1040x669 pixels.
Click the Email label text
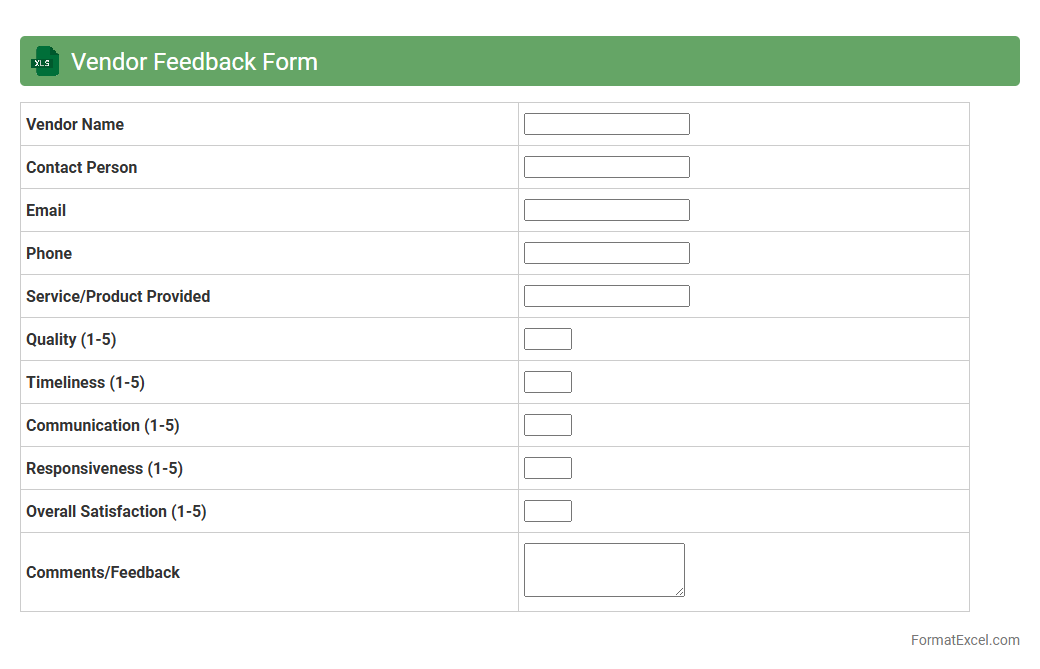point(46,210)
